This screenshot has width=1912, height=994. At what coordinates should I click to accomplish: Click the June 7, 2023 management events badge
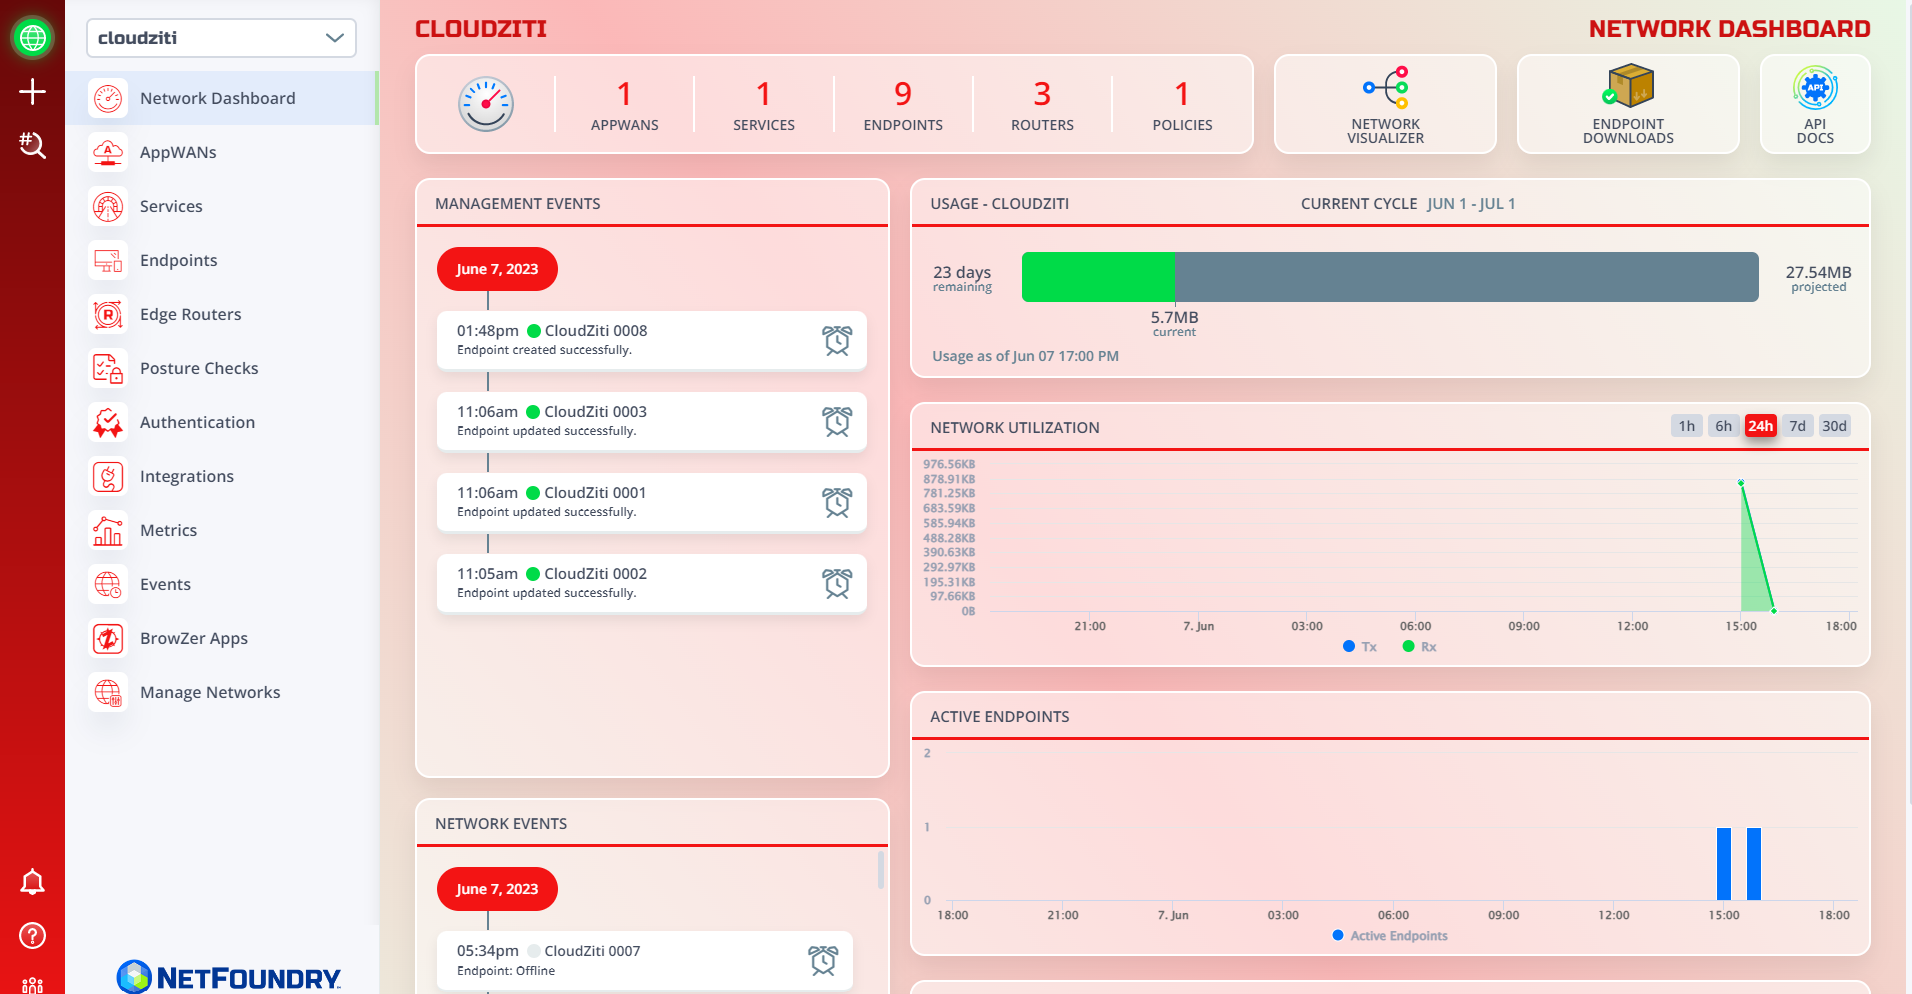point(497,269)
